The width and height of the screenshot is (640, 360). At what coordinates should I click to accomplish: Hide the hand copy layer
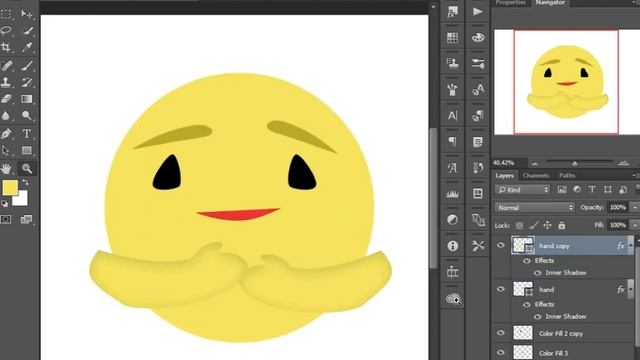tap(501, 245)
